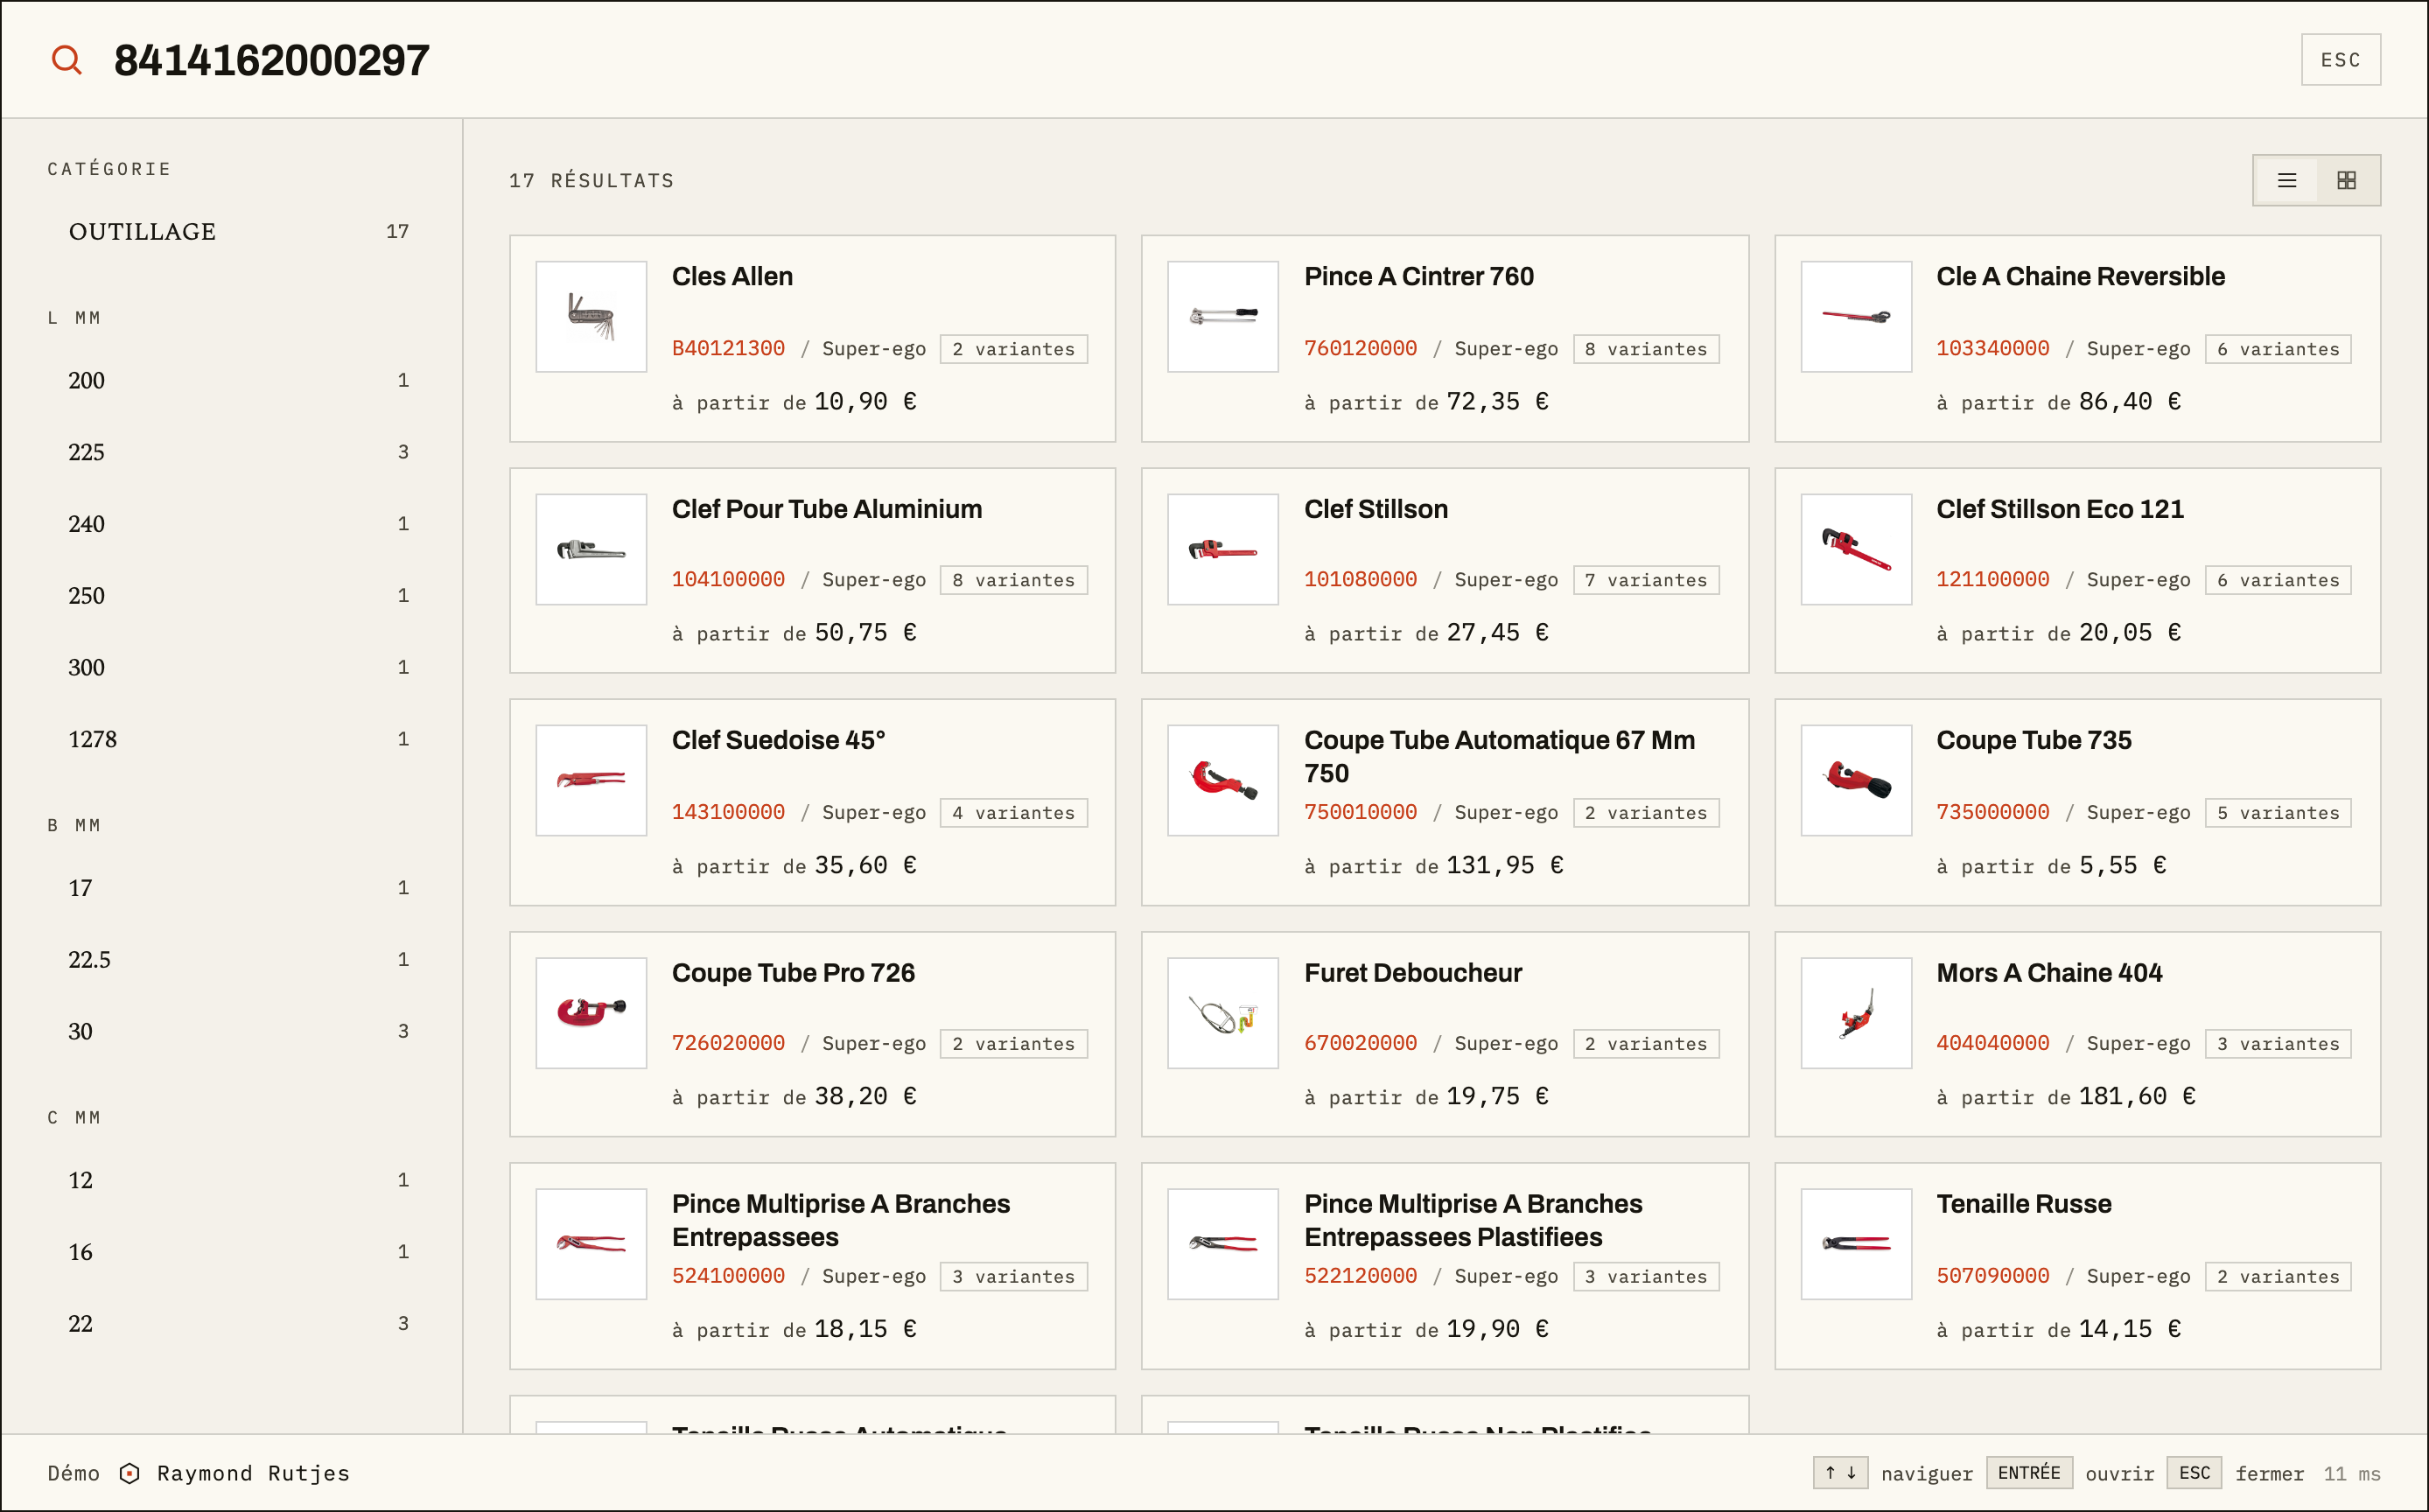Click the 17 RÉSULTATS count label
The height and width of the screenshot is (1512, 2429).
(x=592, y=181)
